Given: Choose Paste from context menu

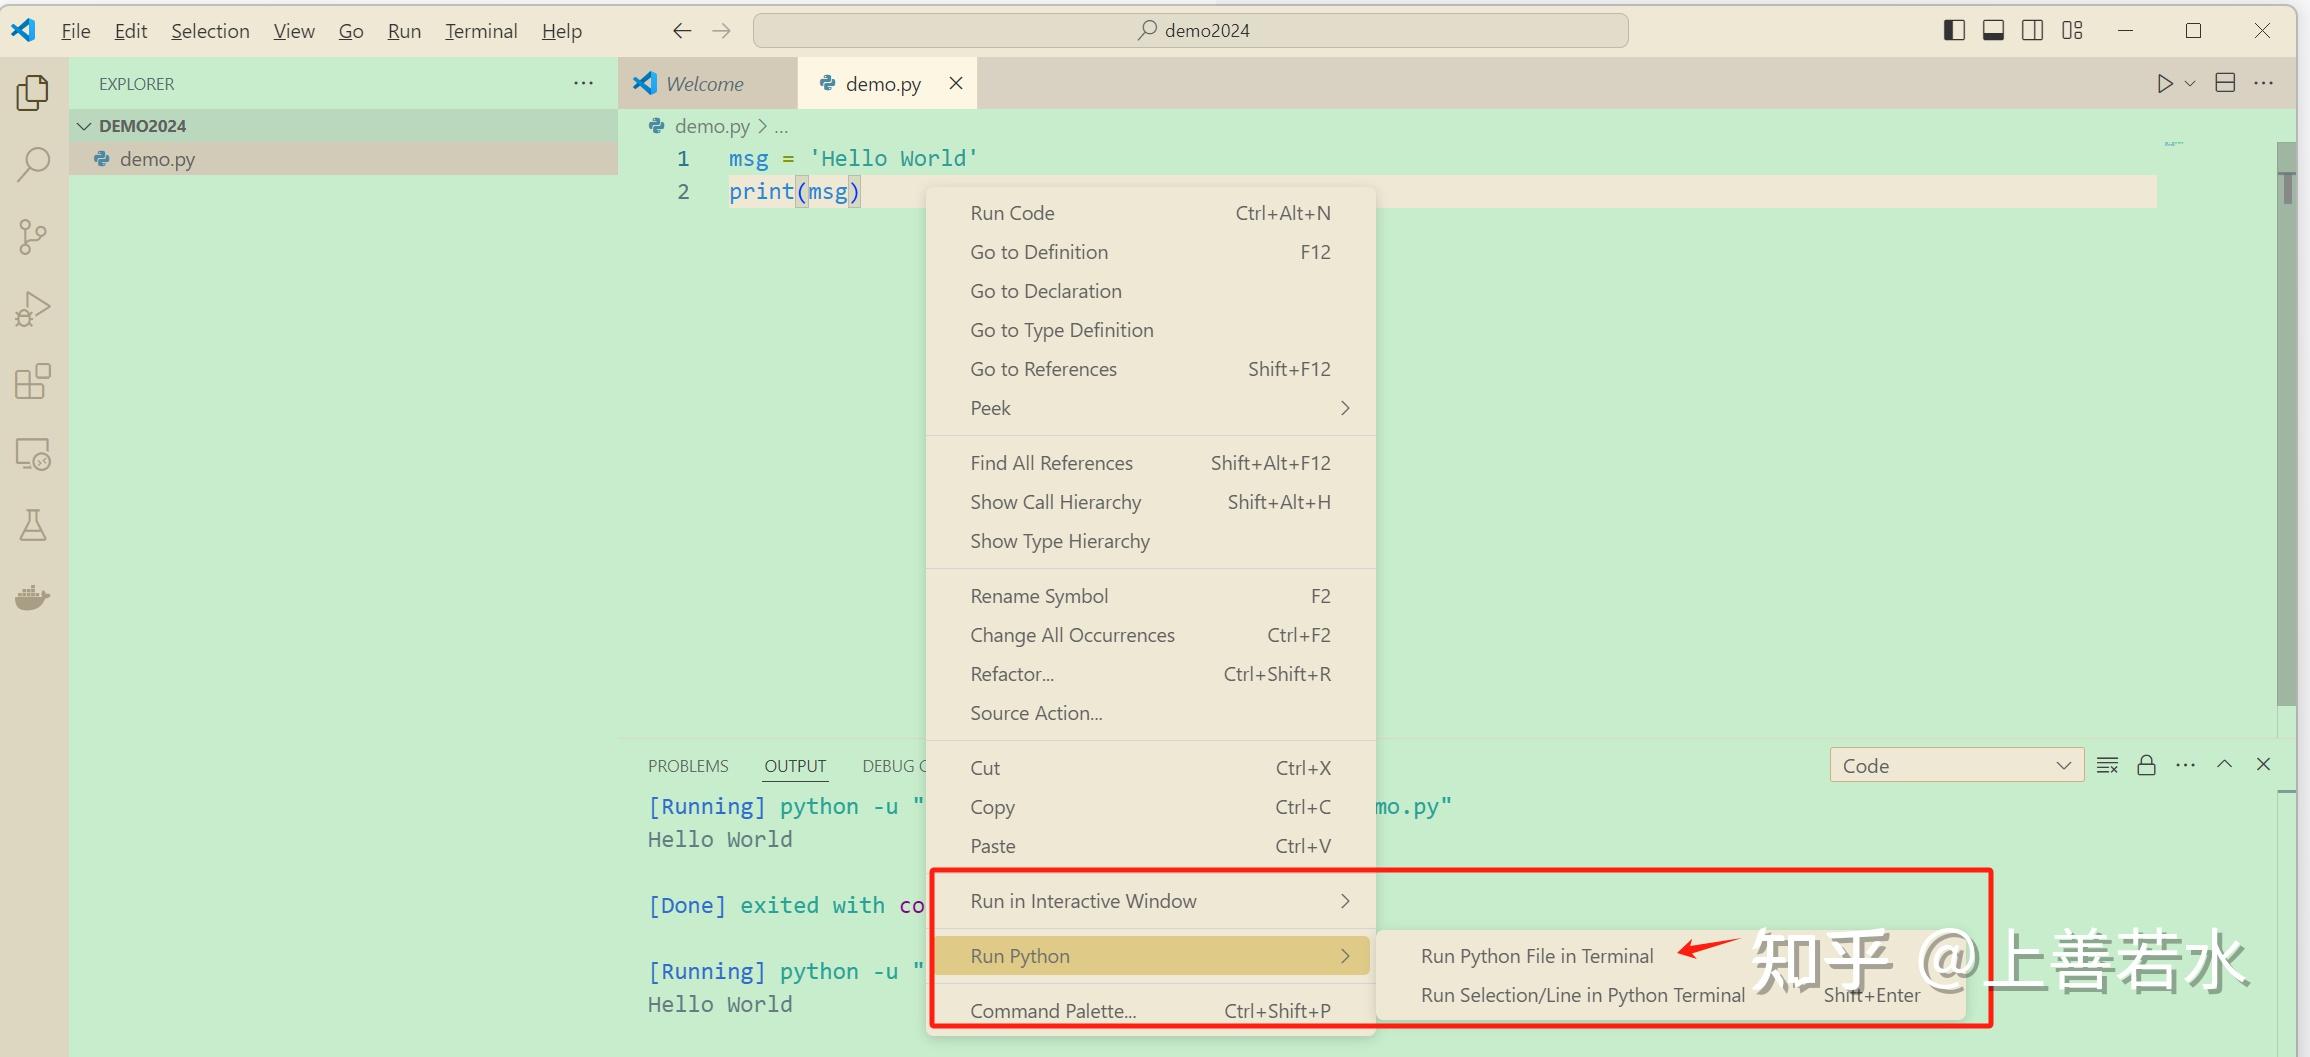Looking at the screenshot, I should click(1150, 846).
